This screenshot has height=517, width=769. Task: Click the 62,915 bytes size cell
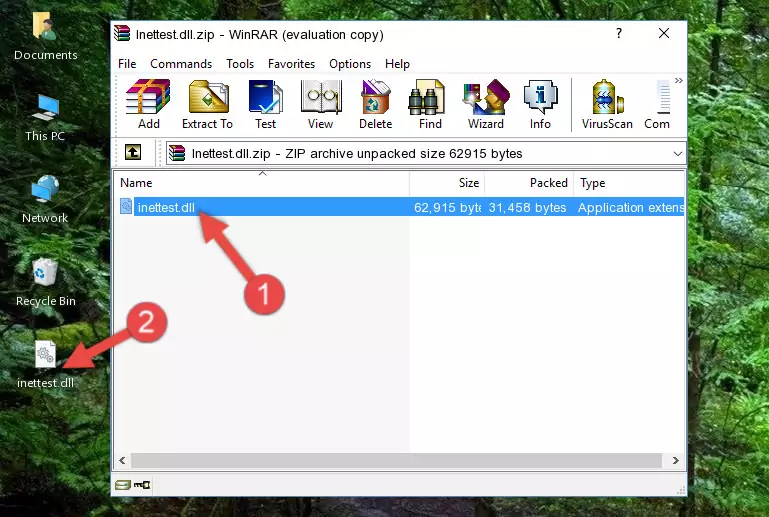(447, 207)
